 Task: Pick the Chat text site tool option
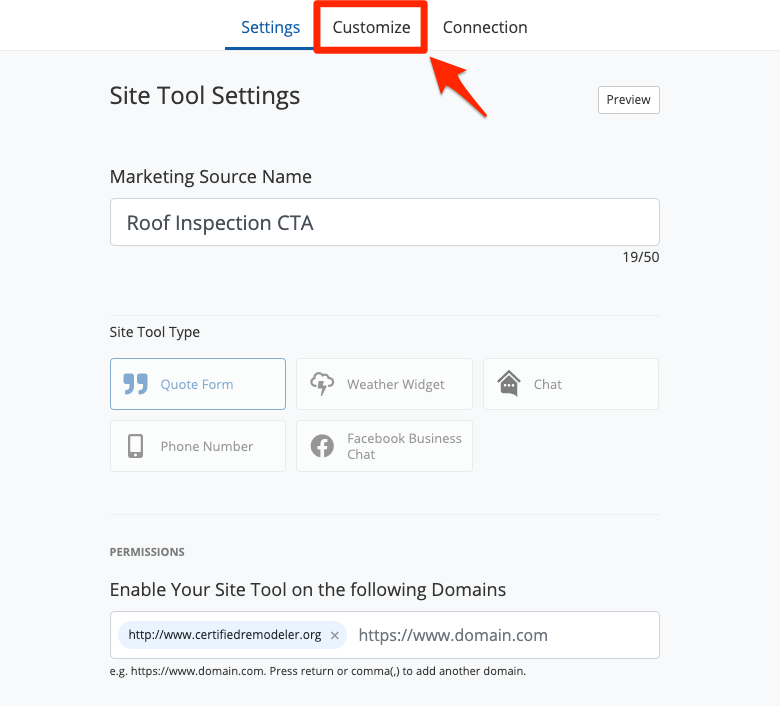pos(548,384)
